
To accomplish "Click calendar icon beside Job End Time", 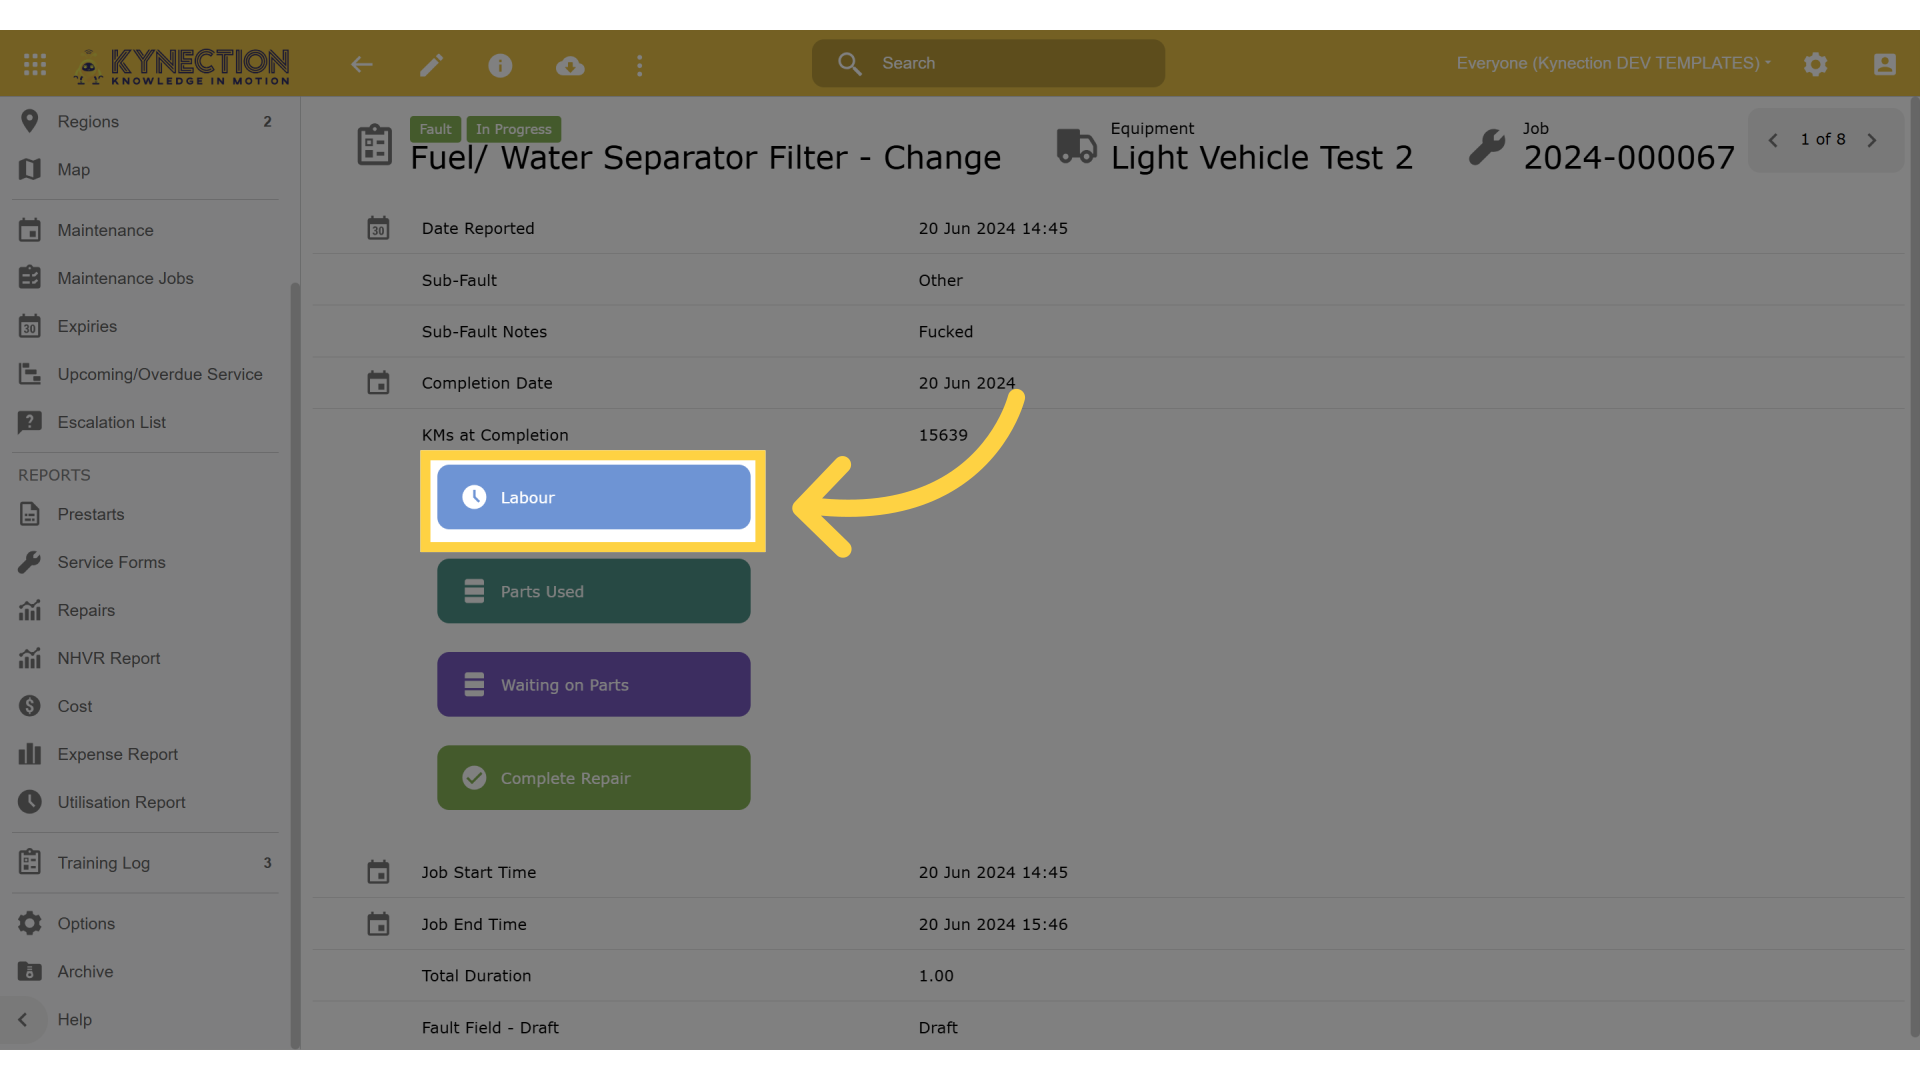I will tap(378, 924).
